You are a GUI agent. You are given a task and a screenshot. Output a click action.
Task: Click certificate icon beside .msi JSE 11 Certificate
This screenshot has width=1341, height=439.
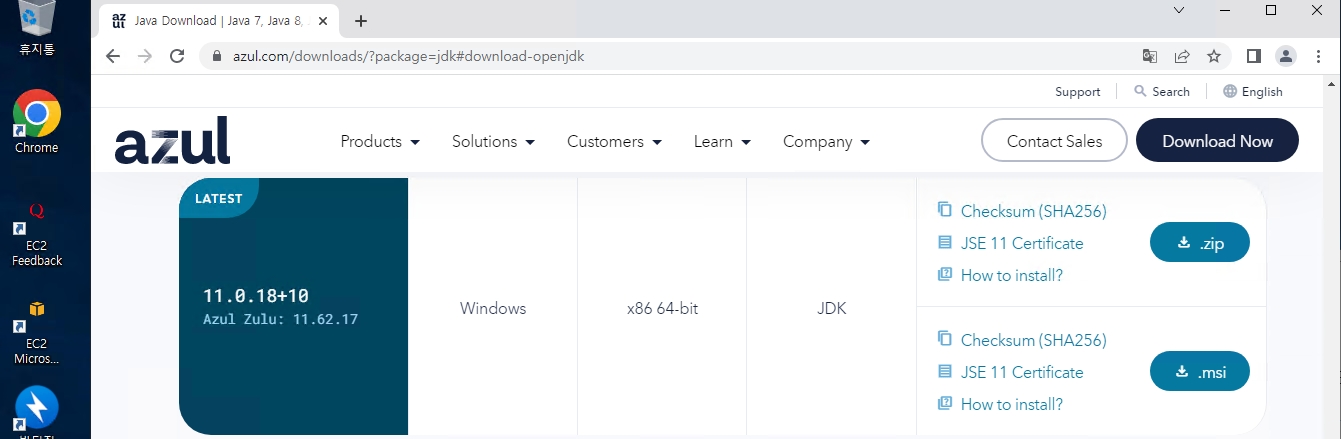[x=944, y=371]
